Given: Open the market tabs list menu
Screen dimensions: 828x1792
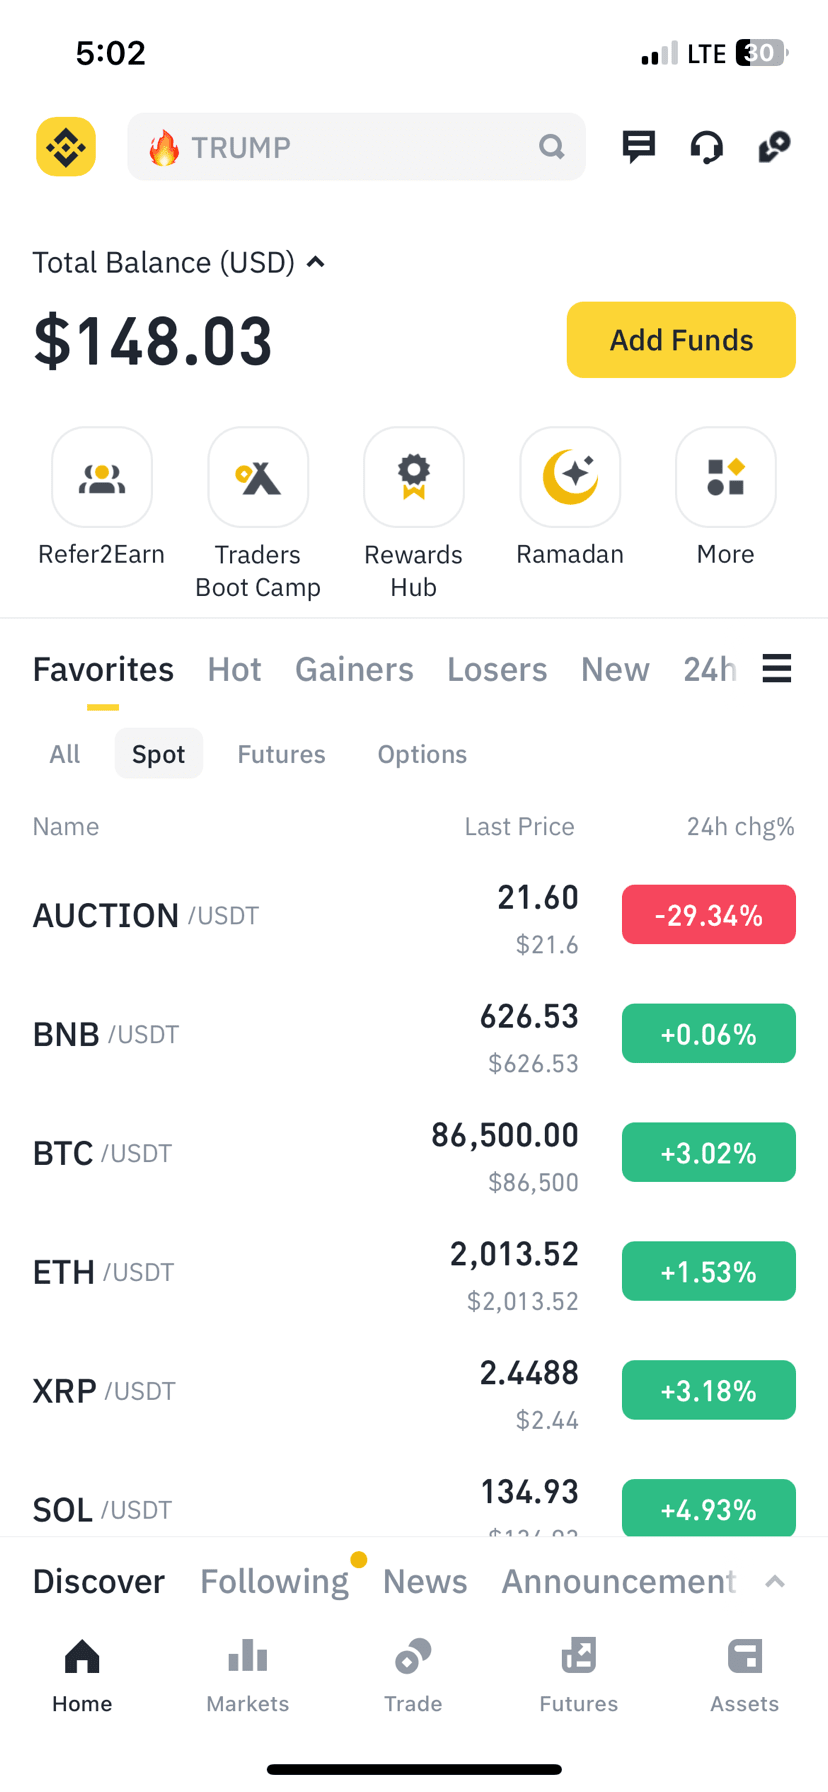Looking at the screenshot, I should click(x=777, y=668).
